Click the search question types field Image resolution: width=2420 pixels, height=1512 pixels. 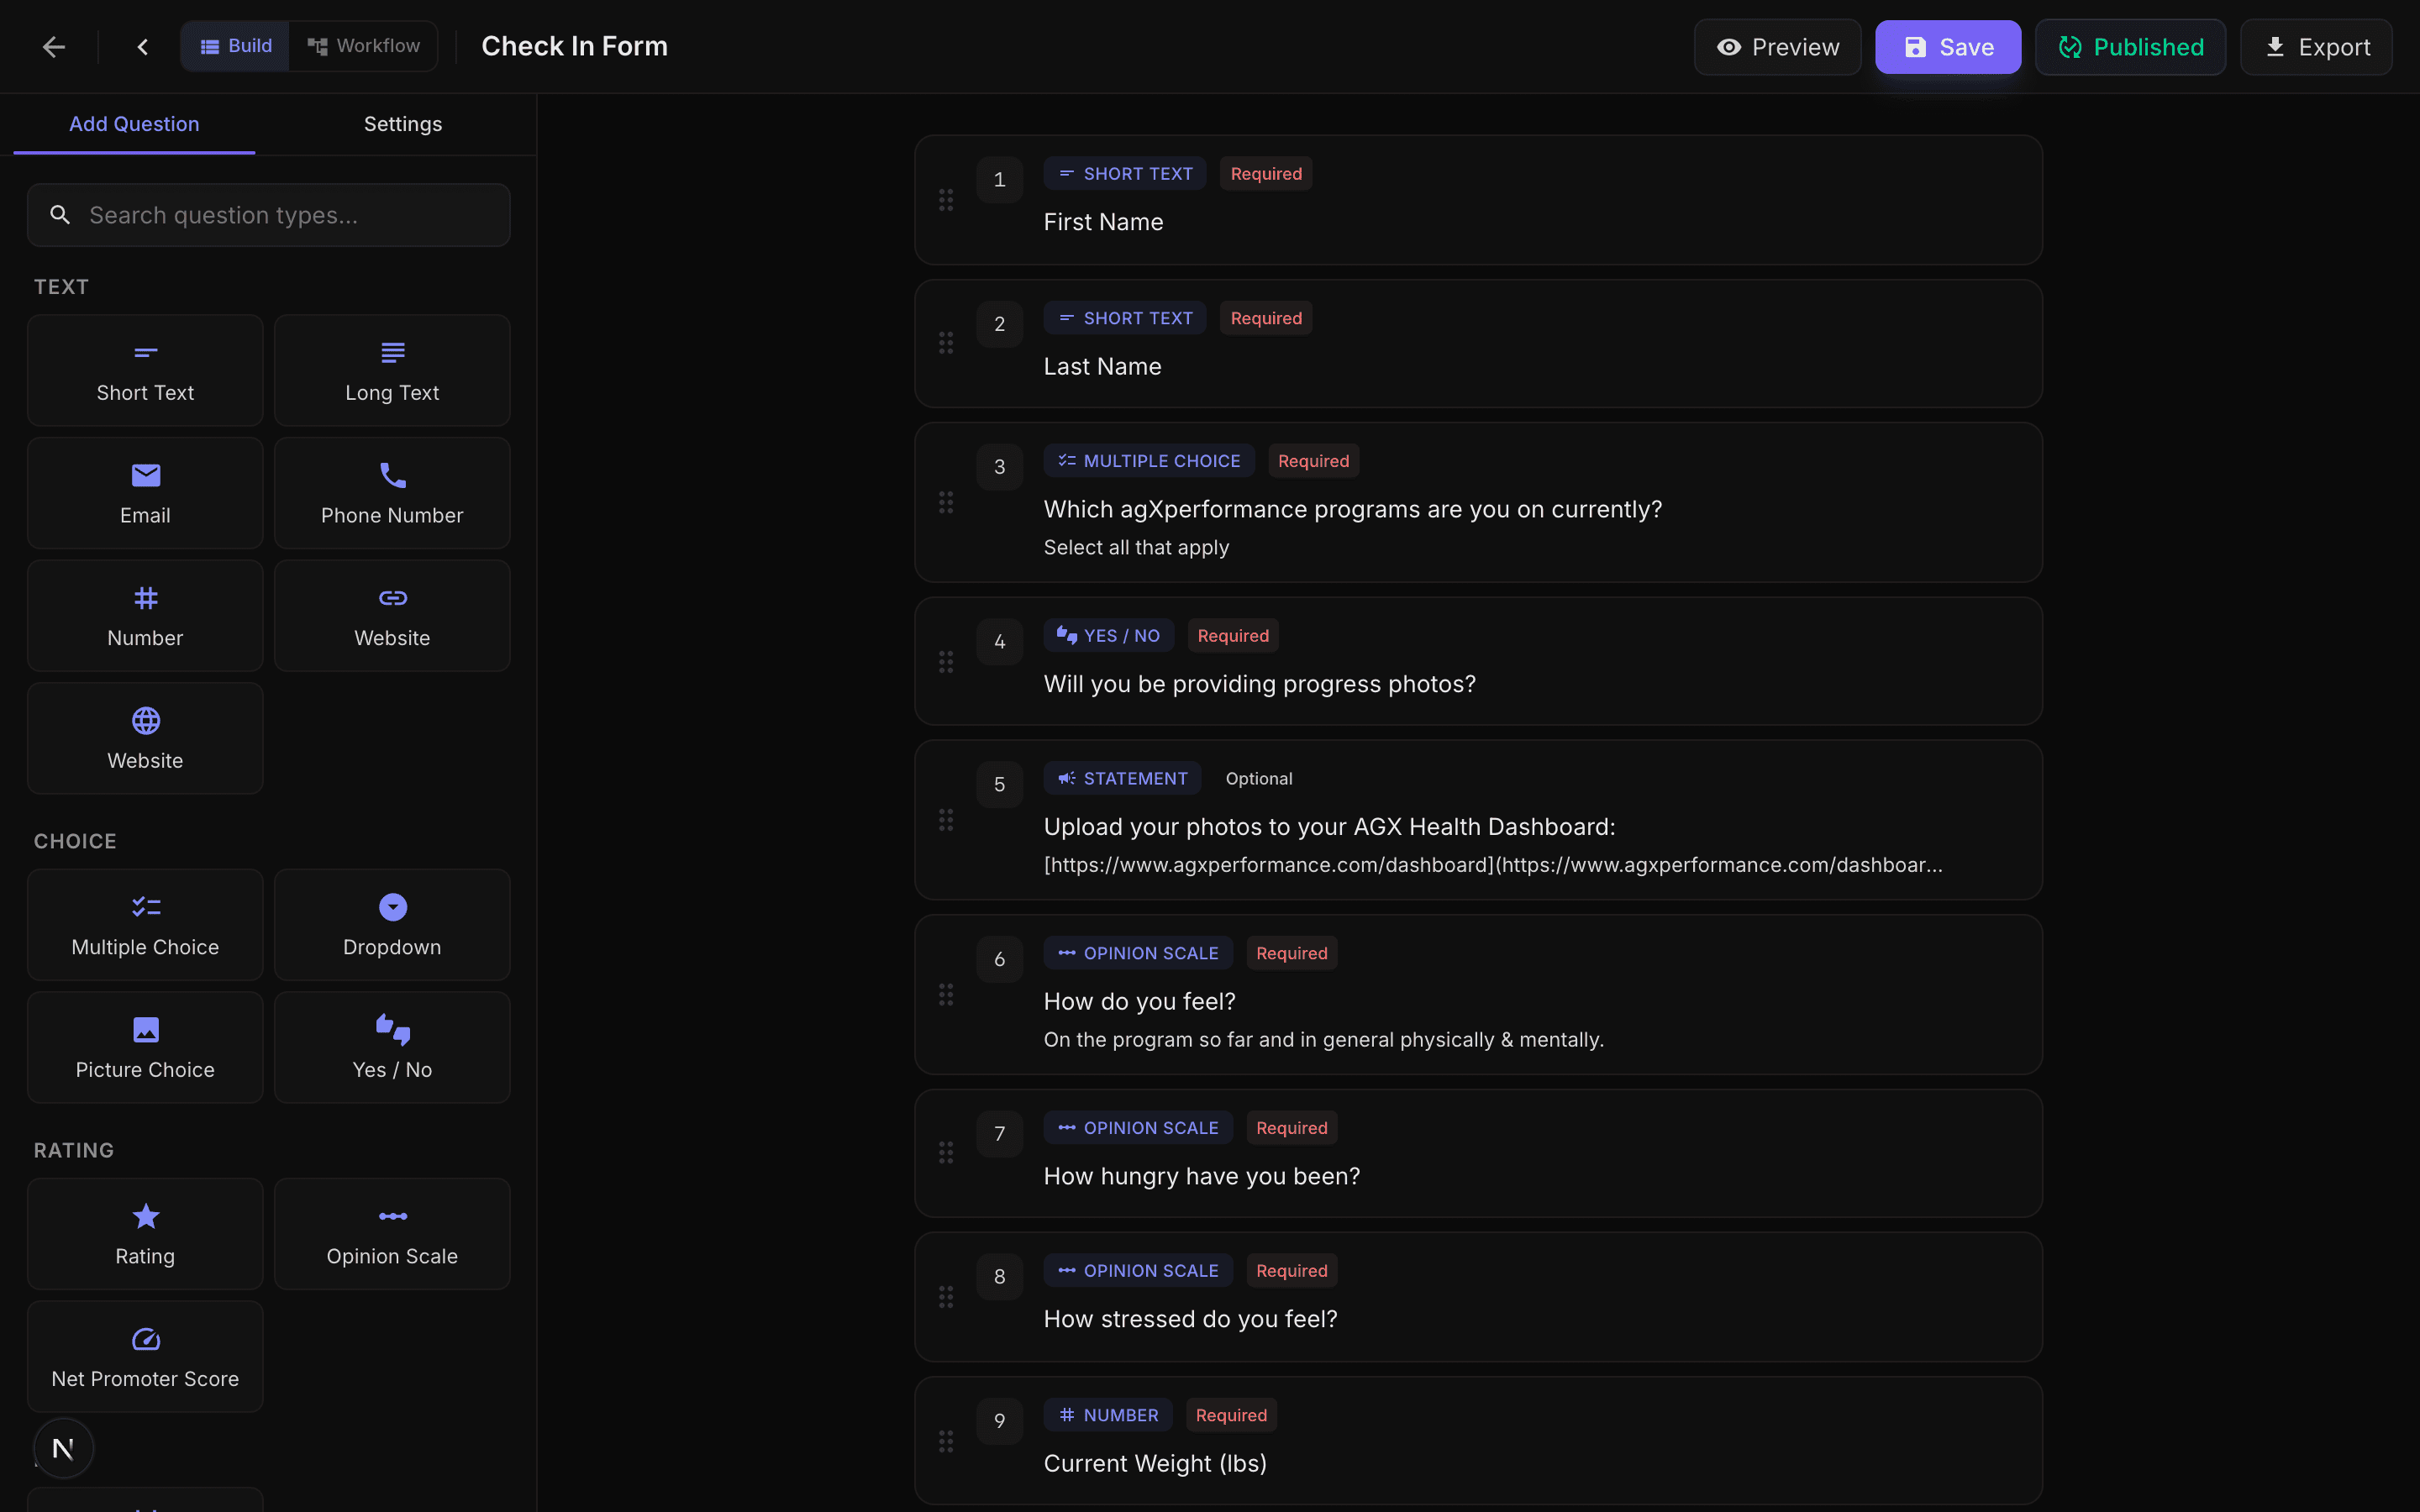click(268, 214)
